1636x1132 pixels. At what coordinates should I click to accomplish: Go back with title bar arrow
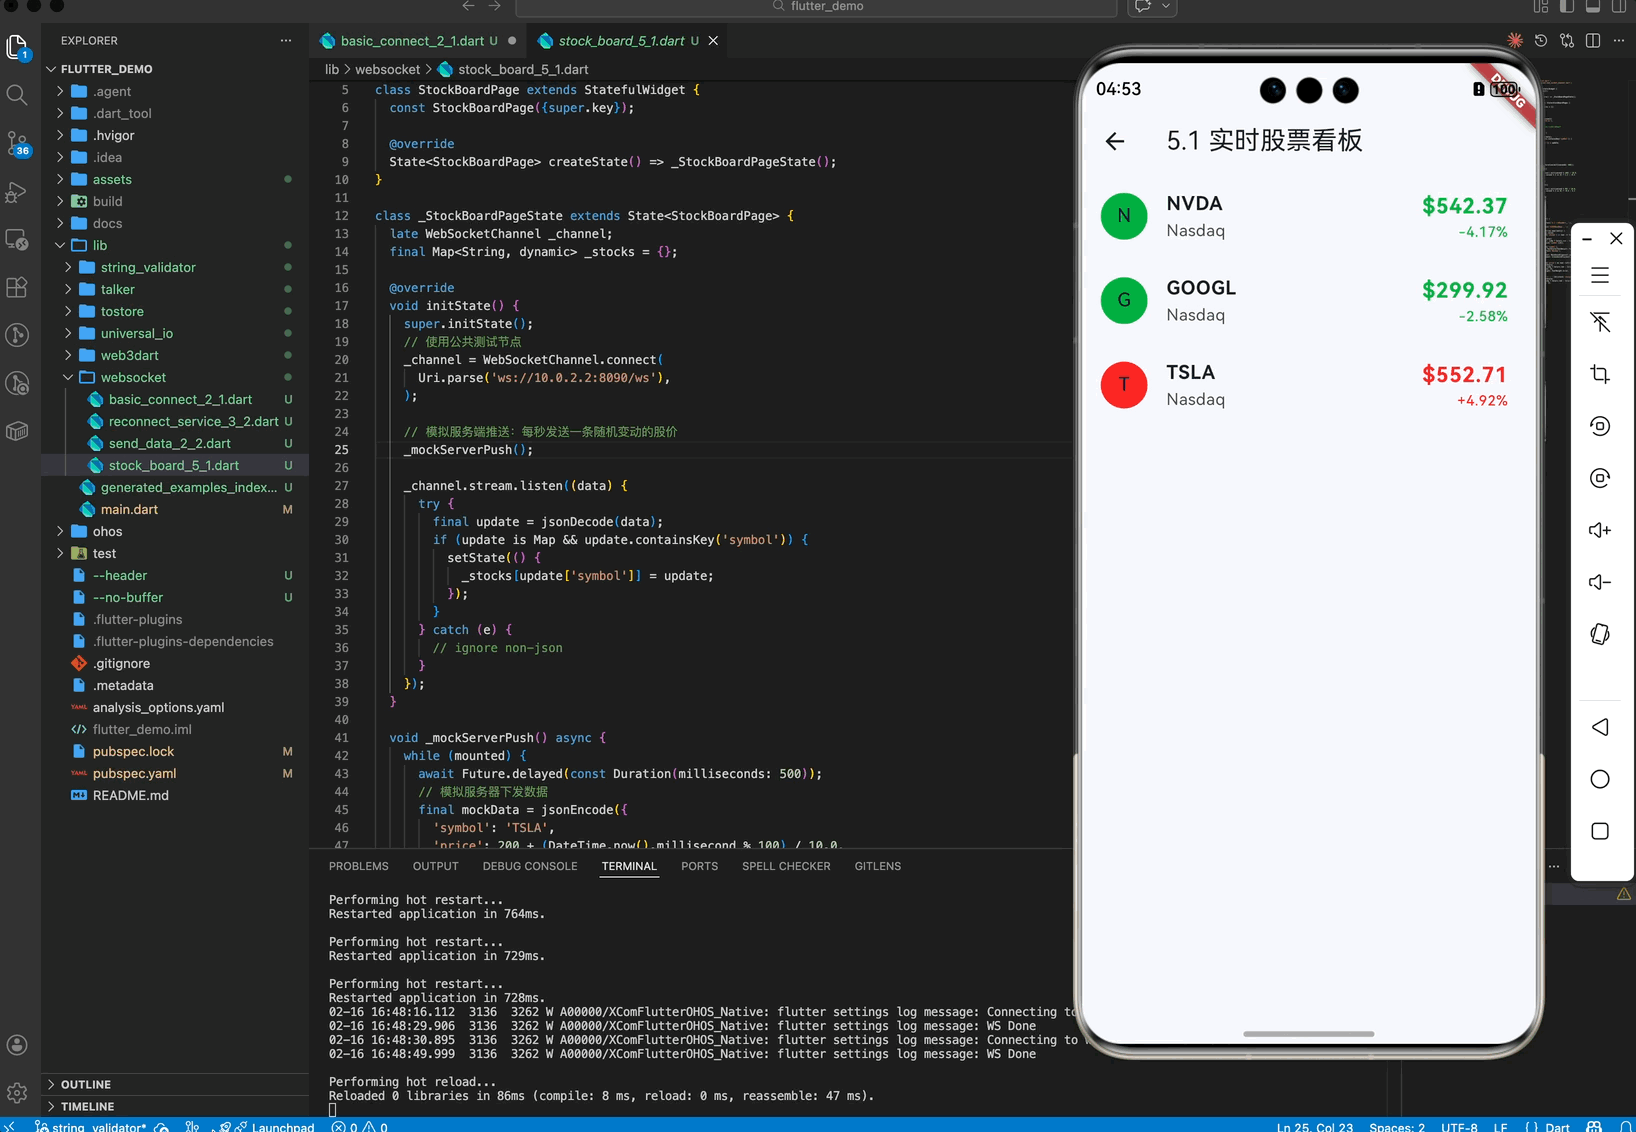468,6
